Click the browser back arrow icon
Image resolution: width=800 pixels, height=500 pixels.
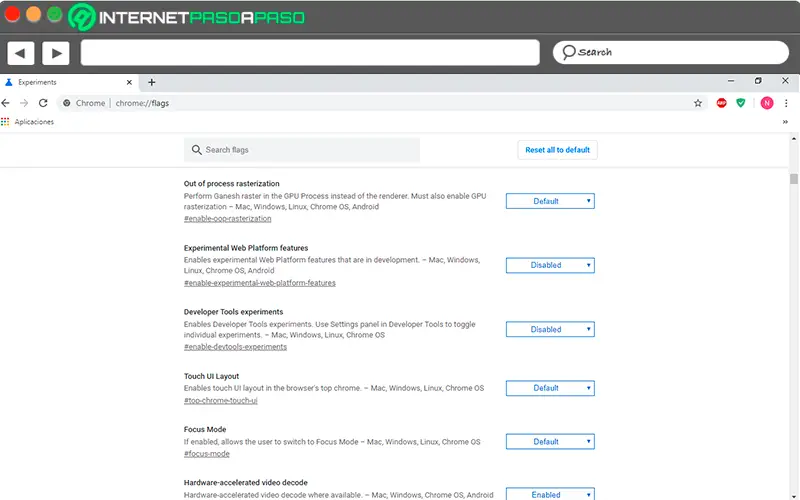click(x=8, y=103)
